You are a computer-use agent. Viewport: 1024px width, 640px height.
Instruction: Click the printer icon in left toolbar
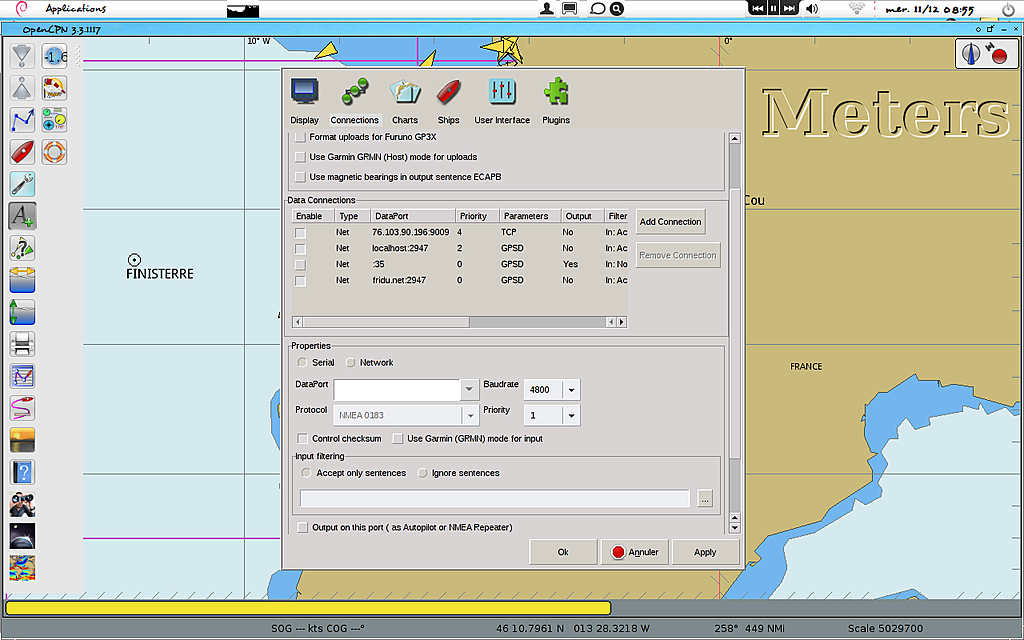pyautogui.click(x=22, y=344)
